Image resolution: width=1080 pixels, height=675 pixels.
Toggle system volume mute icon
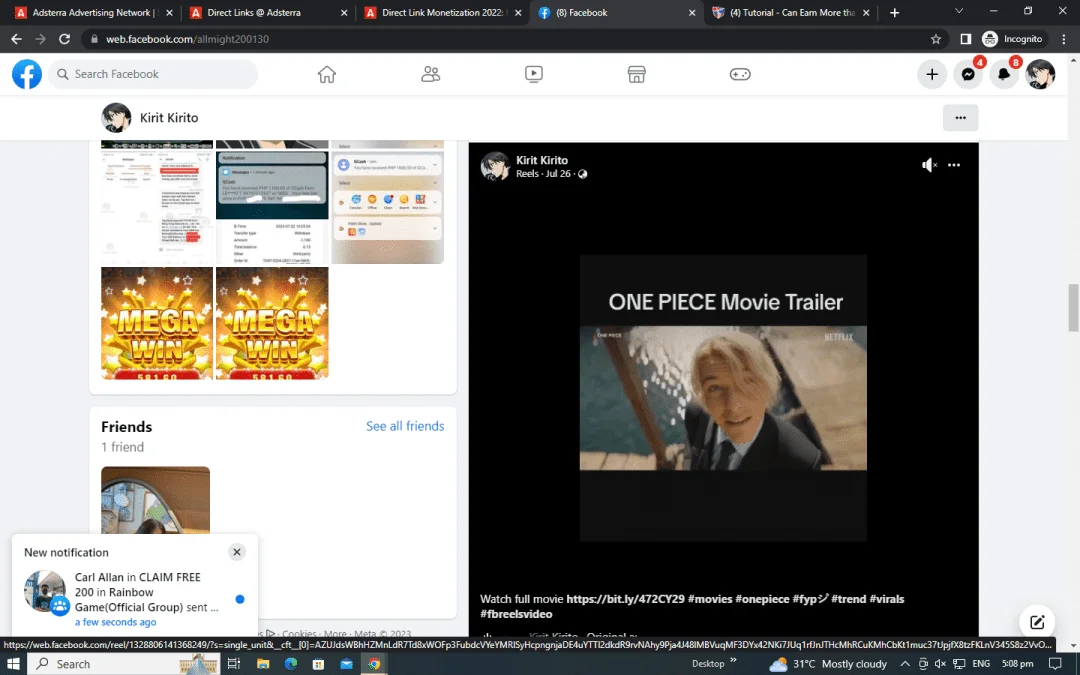(940, 664)
